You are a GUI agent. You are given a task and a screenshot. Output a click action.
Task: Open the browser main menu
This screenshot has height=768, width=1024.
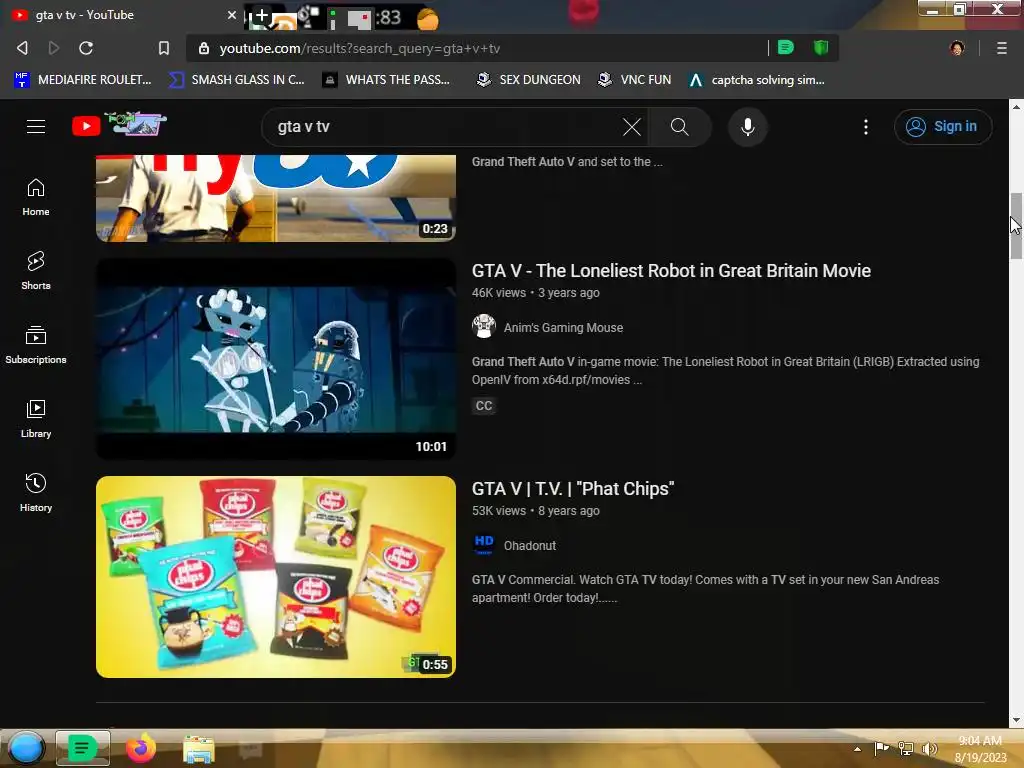[1001, 48]
